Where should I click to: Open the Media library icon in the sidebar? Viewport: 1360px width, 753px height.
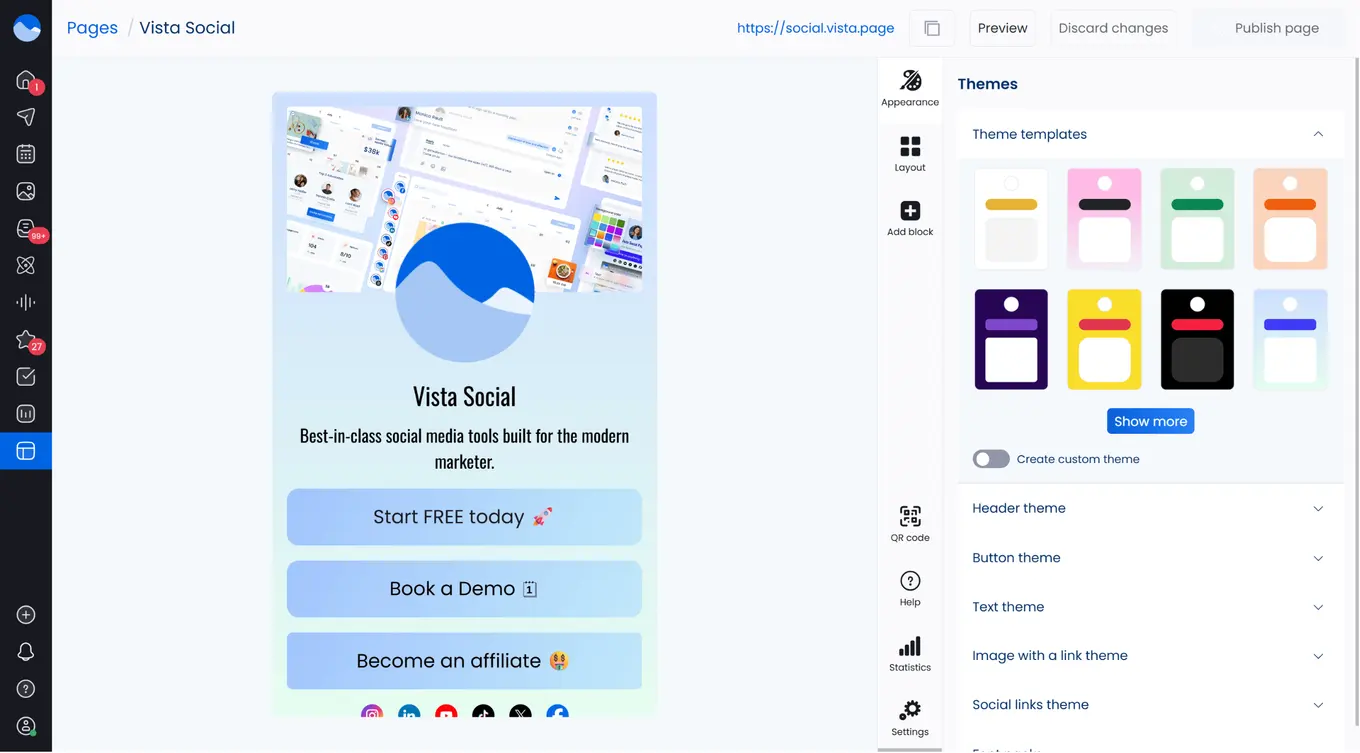point(25,190)
